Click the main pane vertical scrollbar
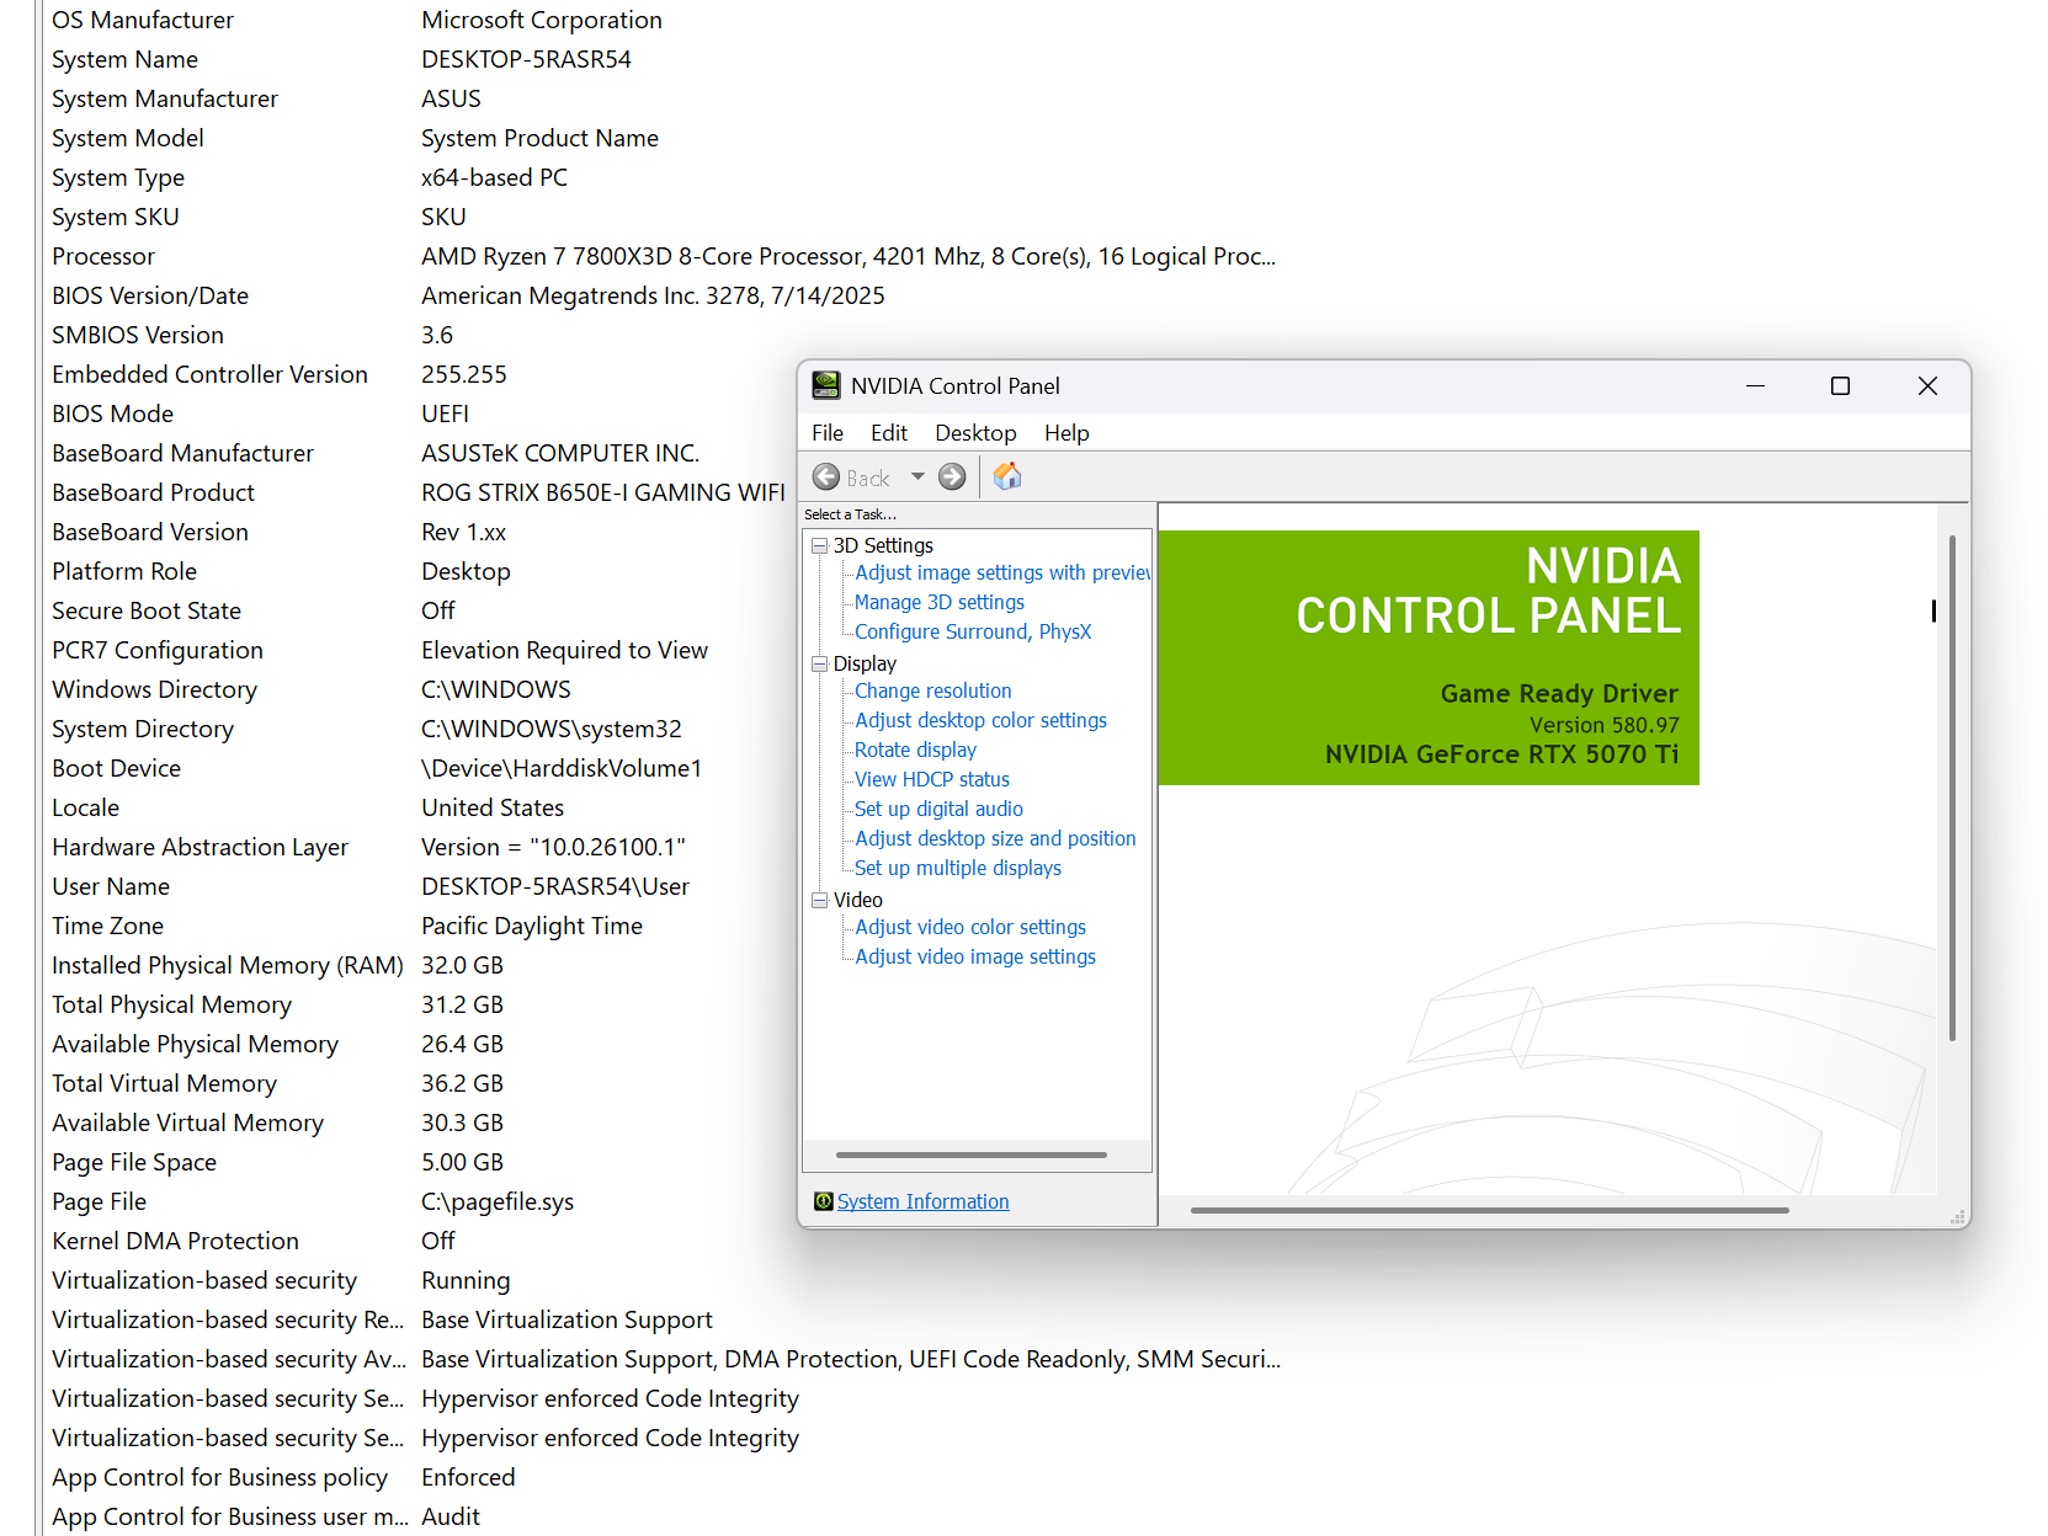The width and height of the screenshot is (2048, 1536). click(x=1952, y=788)
